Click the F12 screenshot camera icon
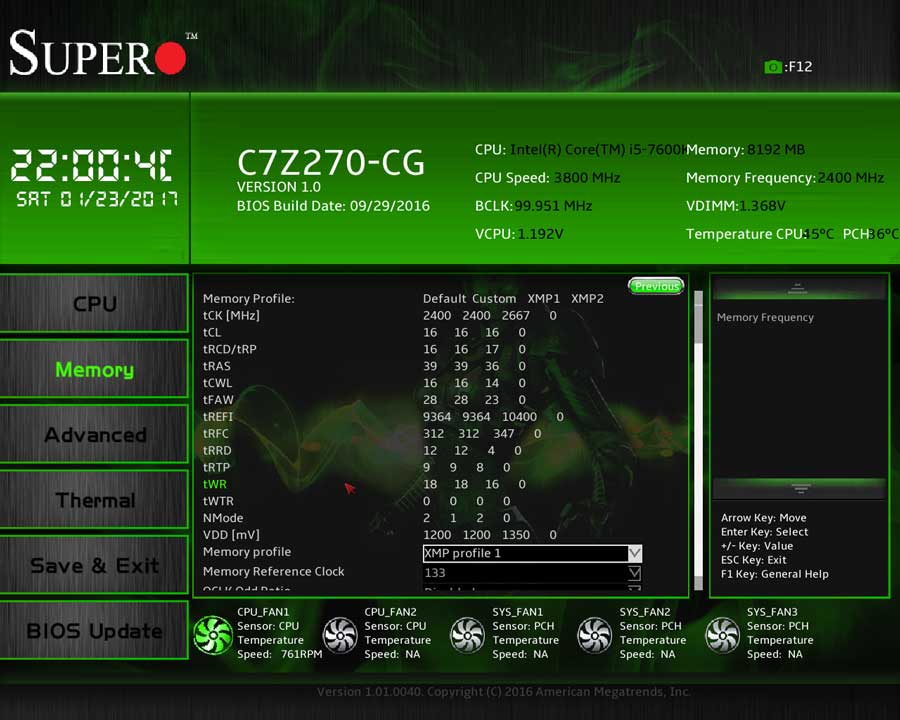 773,67
